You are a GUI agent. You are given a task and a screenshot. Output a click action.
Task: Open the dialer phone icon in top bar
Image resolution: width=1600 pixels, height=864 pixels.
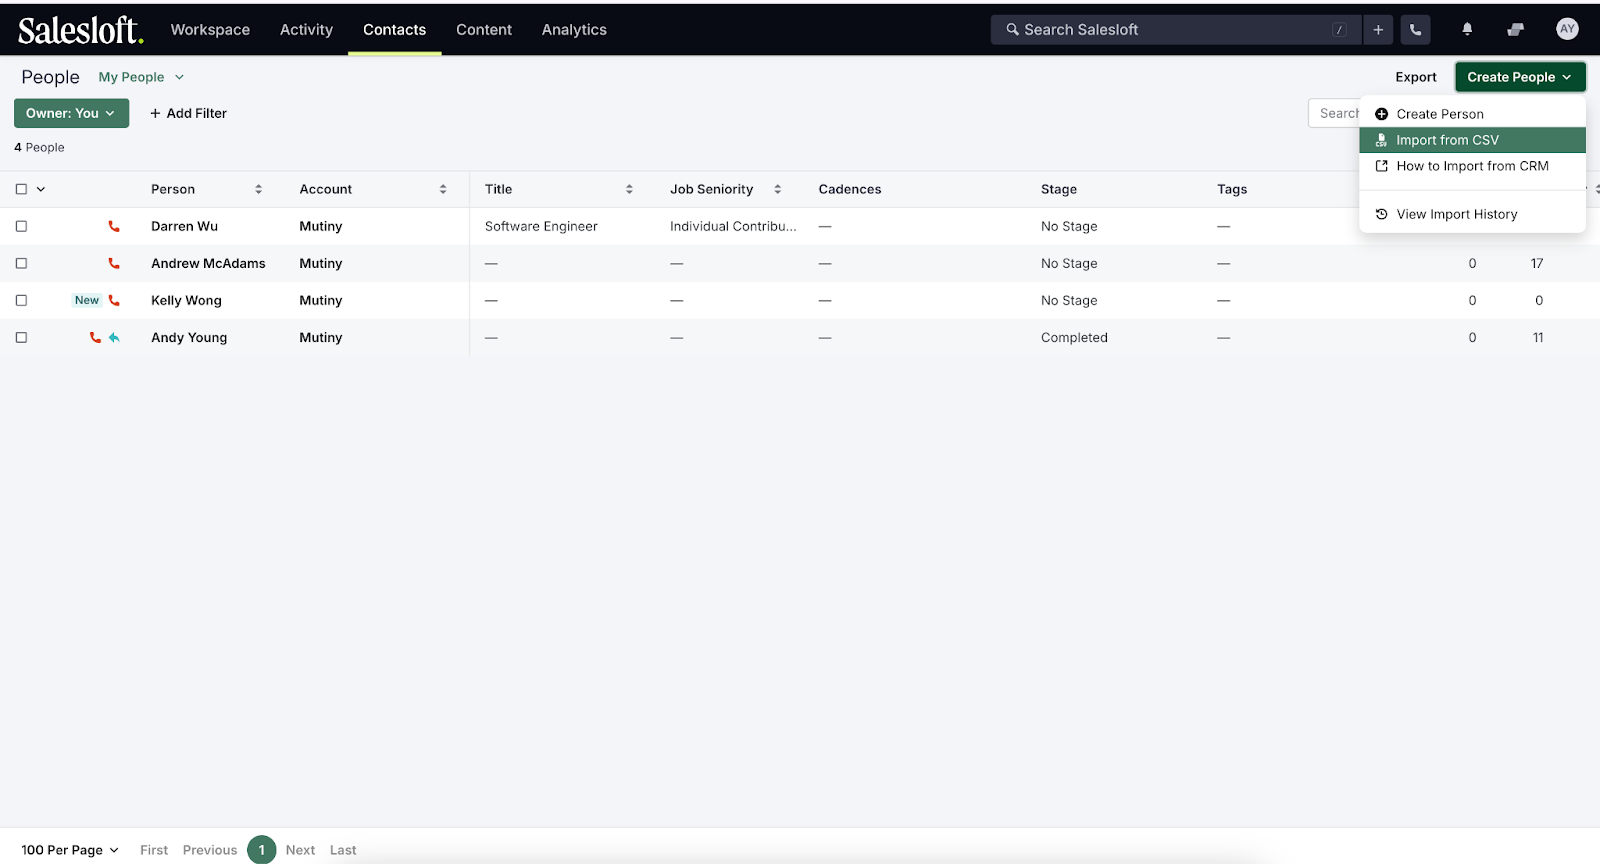tap(1415, 30)
